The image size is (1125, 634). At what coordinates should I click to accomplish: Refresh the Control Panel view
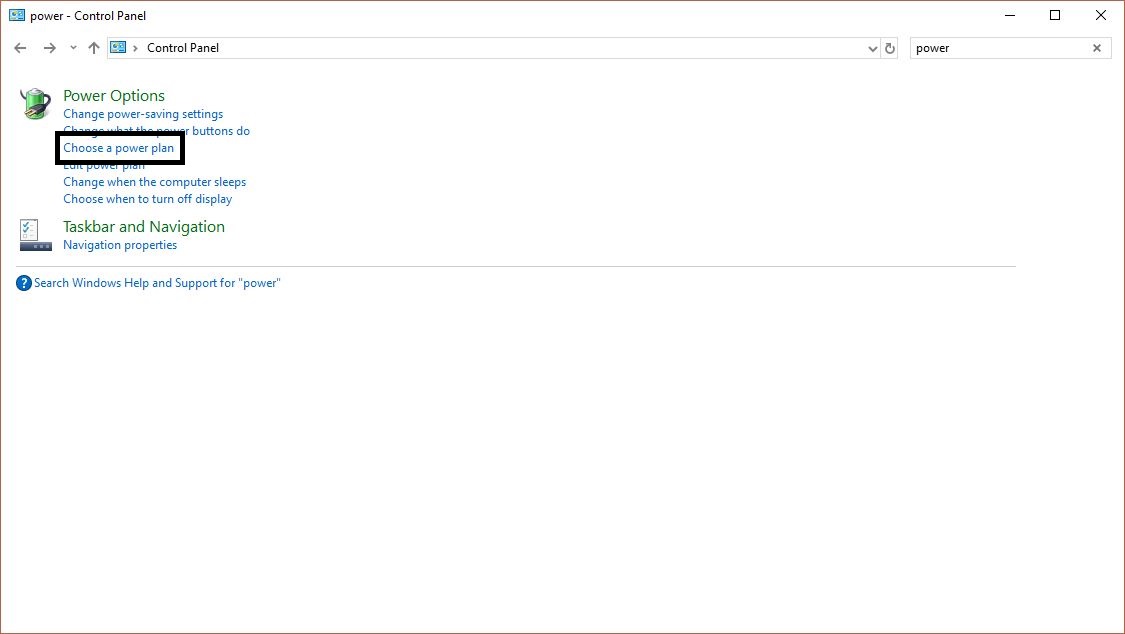[890, 49]
